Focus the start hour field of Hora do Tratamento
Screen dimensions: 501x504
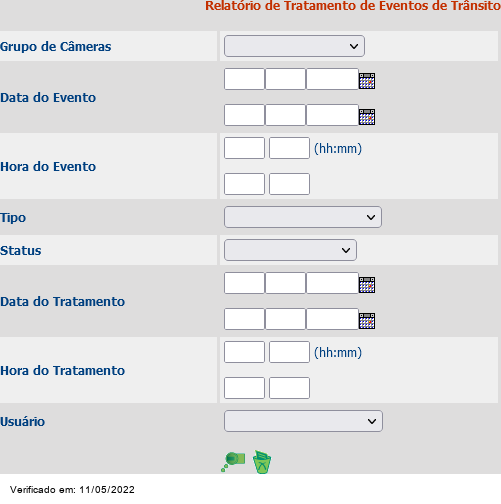point(244,352)
